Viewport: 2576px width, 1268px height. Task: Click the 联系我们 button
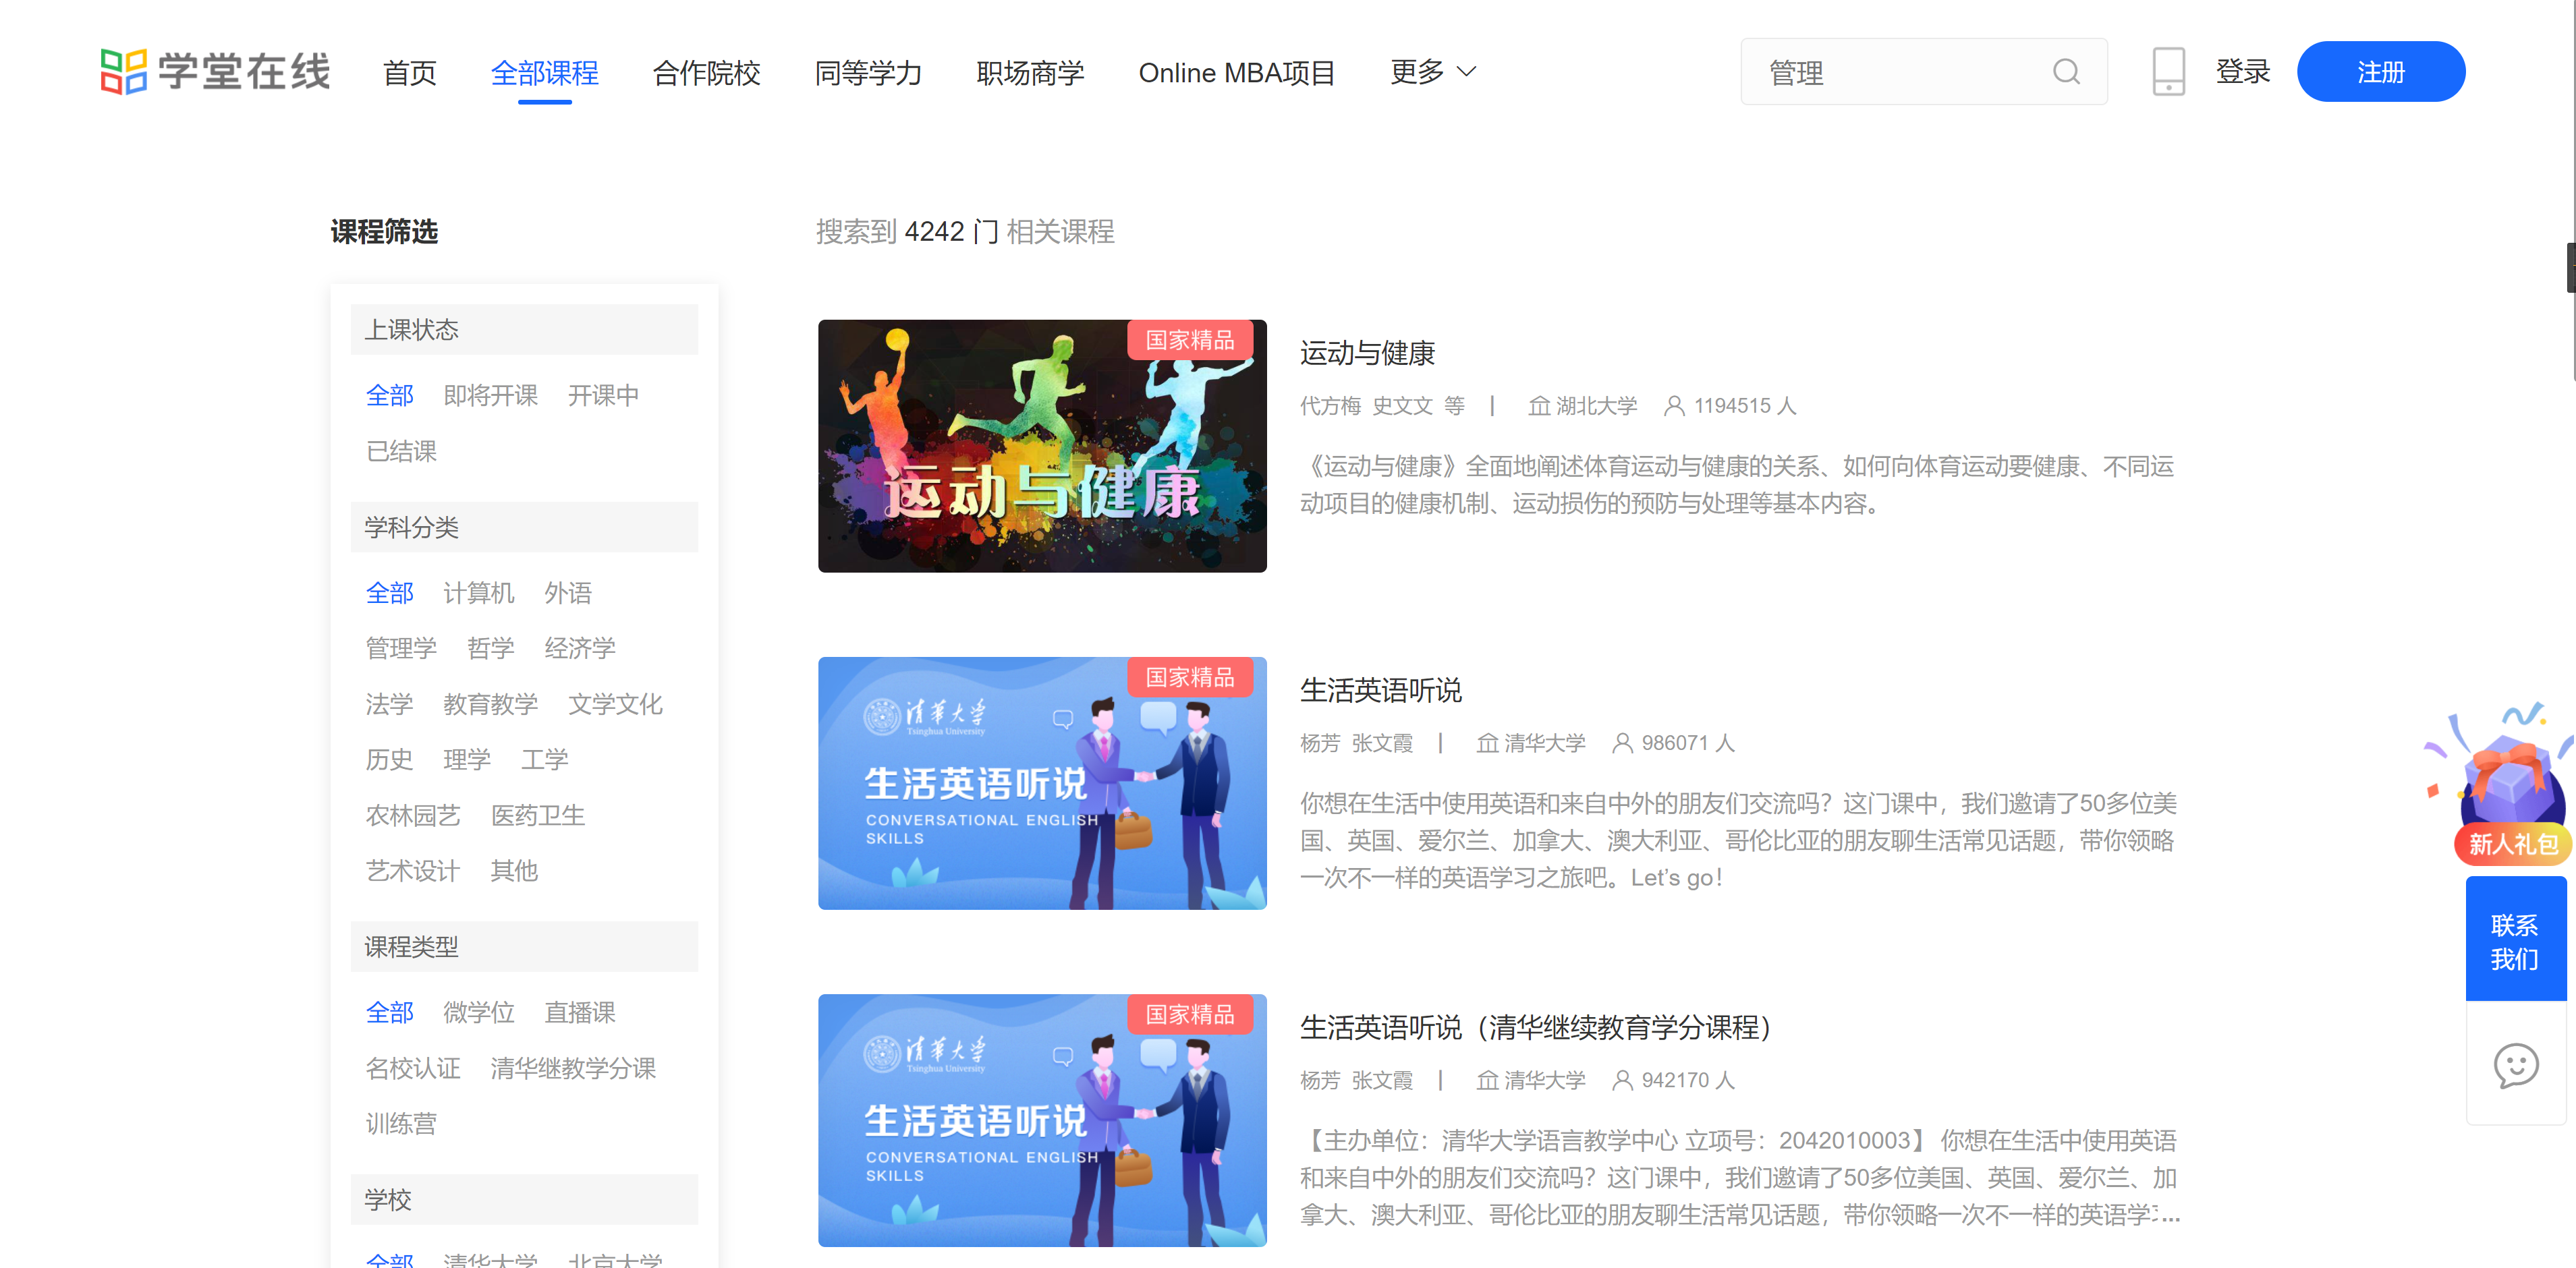click(x=2515, y=940)
